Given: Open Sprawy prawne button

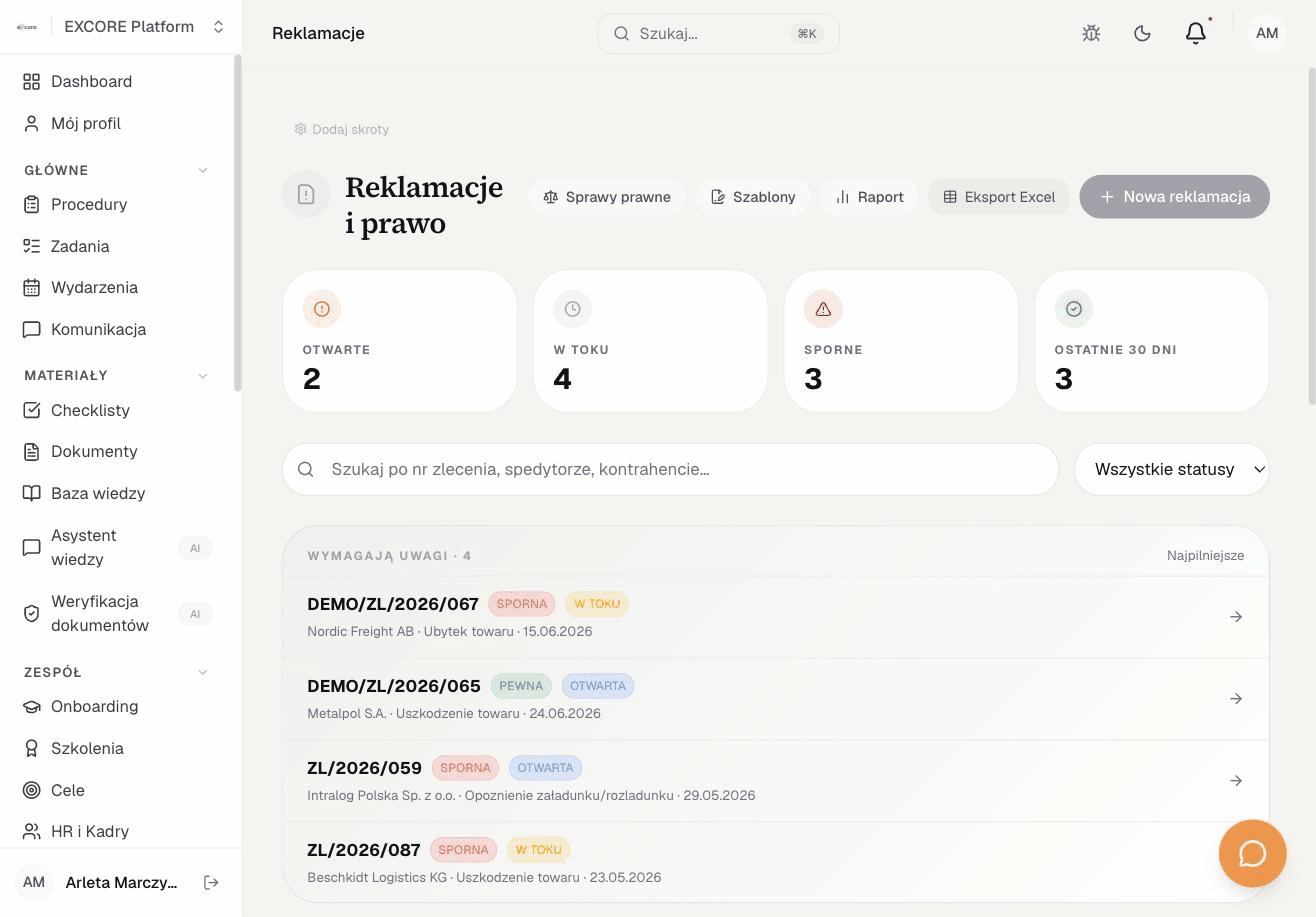Looking at the screenshot, I should (x=606, y=197).
